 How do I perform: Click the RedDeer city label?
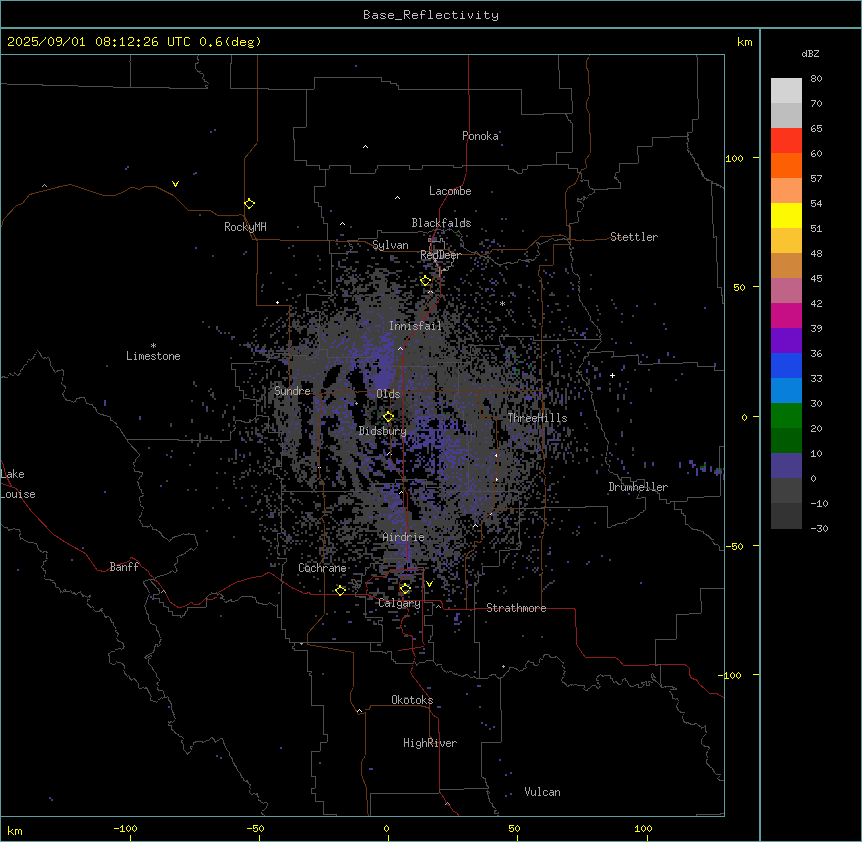pyautogui.click(x=440, y=255)
